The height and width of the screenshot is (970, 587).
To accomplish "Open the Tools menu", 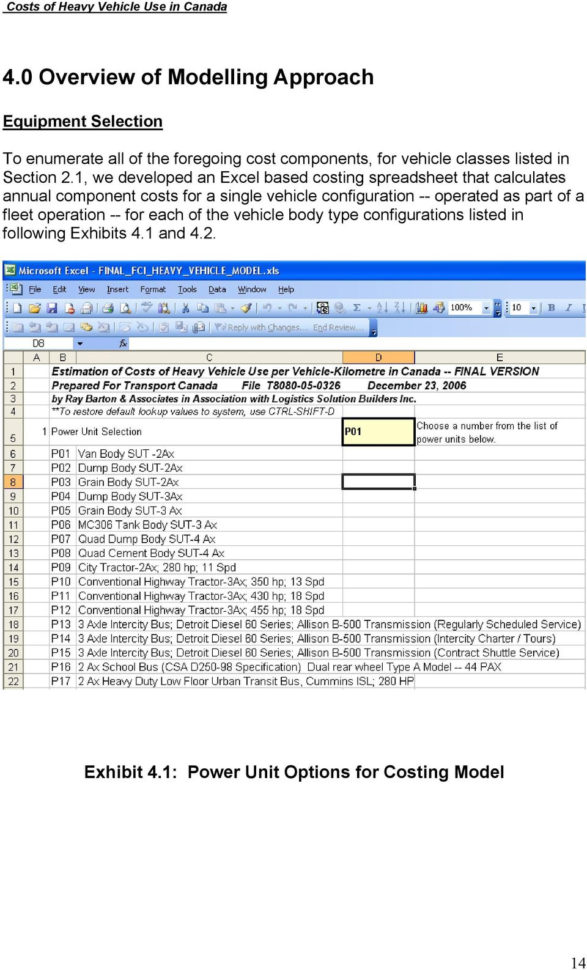I will [x=187, y=289].
